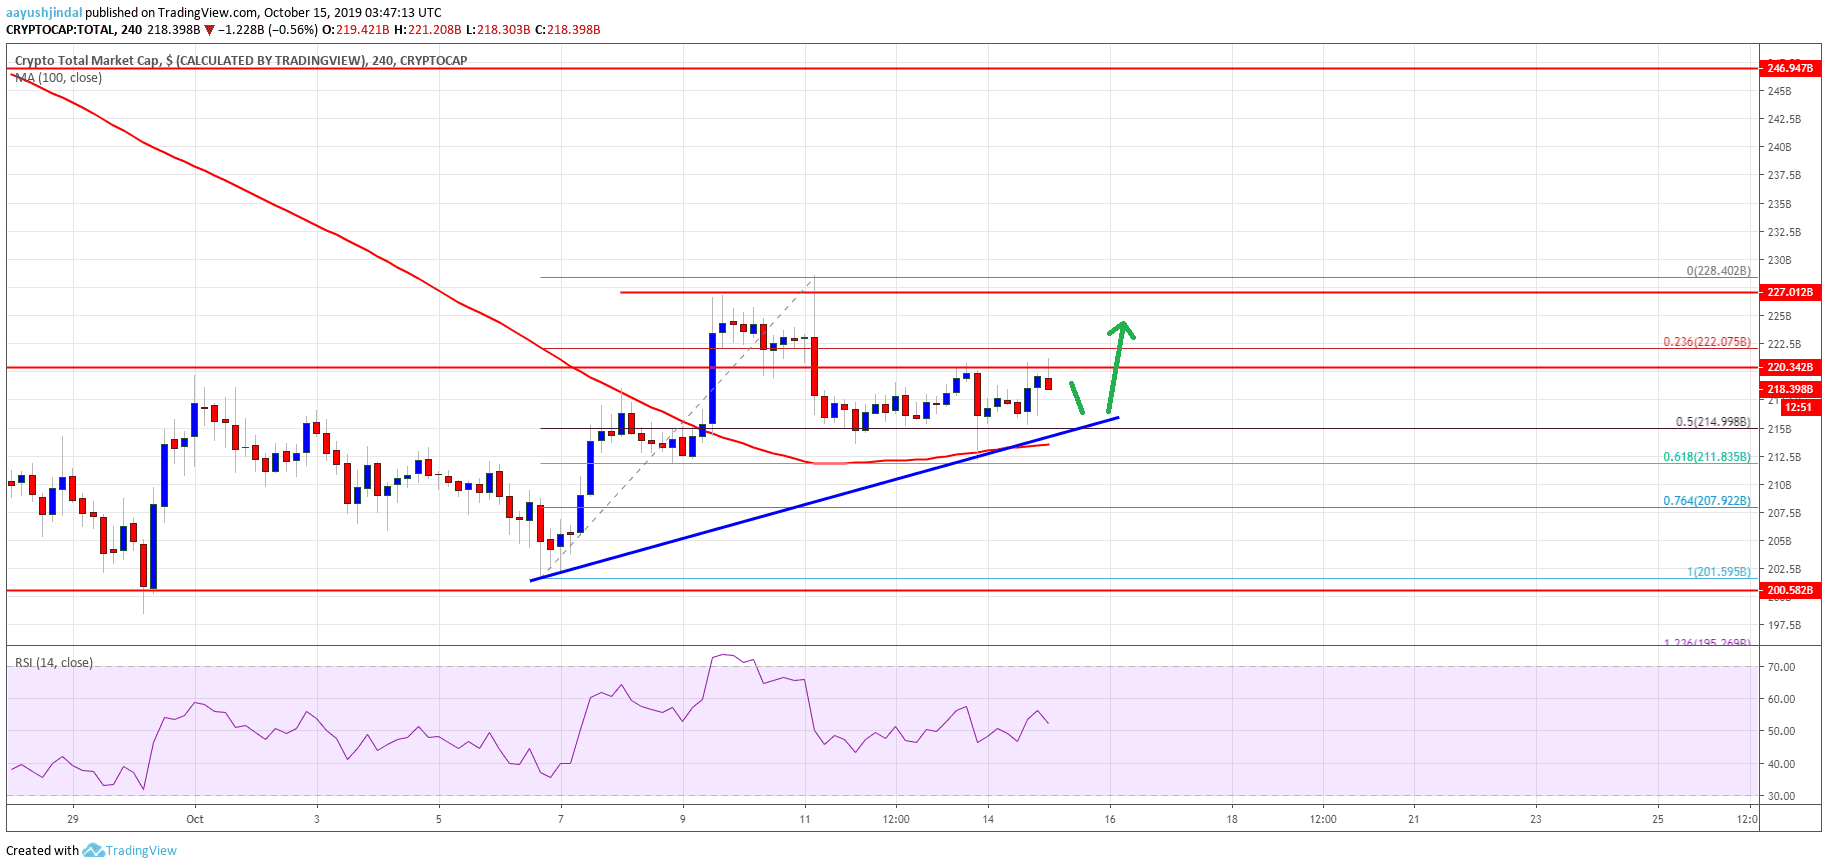
Task: Click the Oct date on time axis
Action: (195, 819)
